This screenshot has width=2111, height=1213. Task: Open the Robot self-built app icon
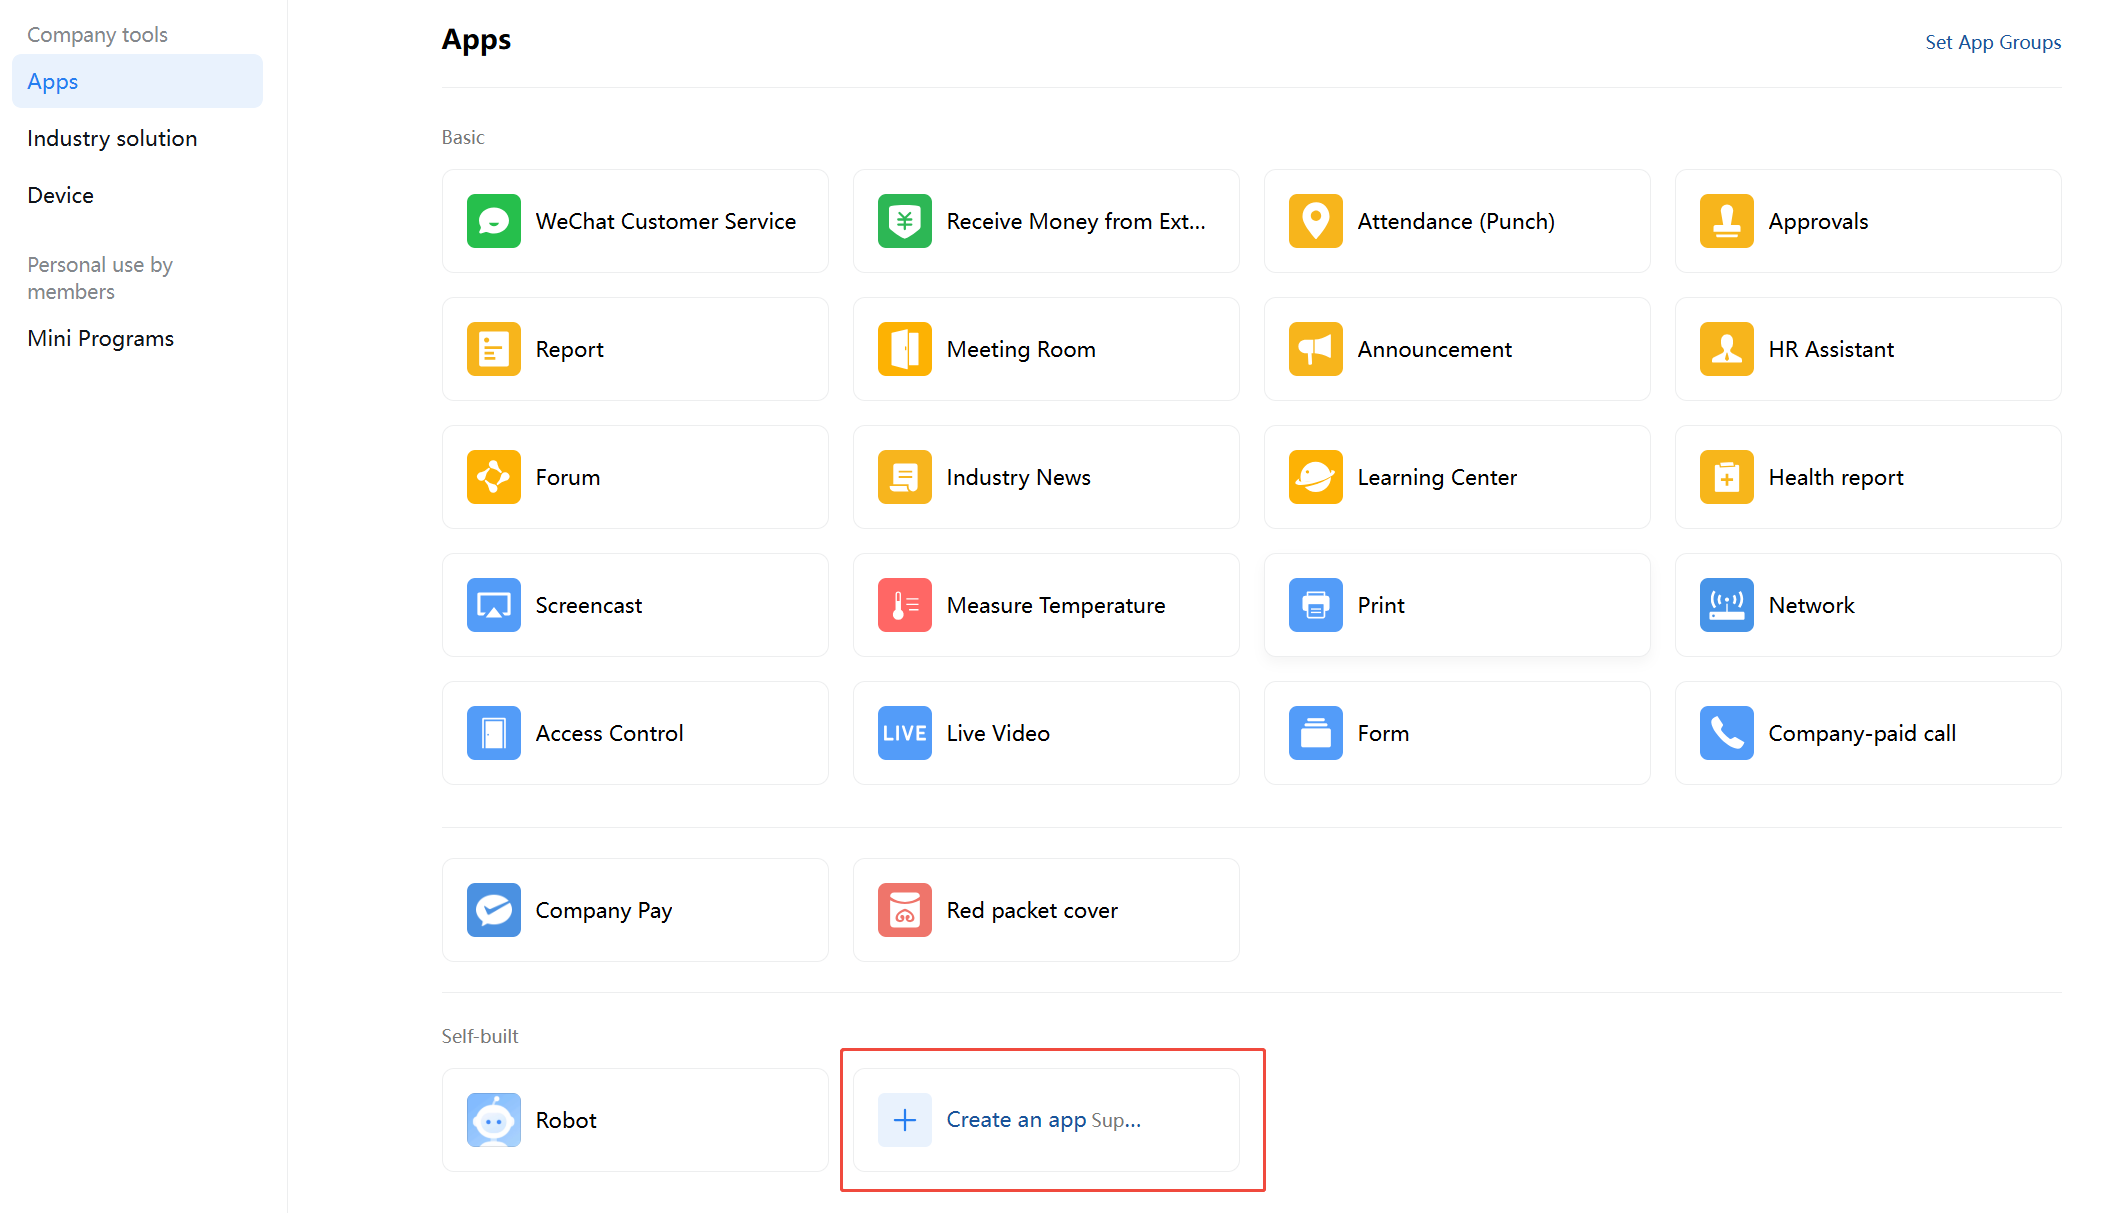(x=493, y=1120)
